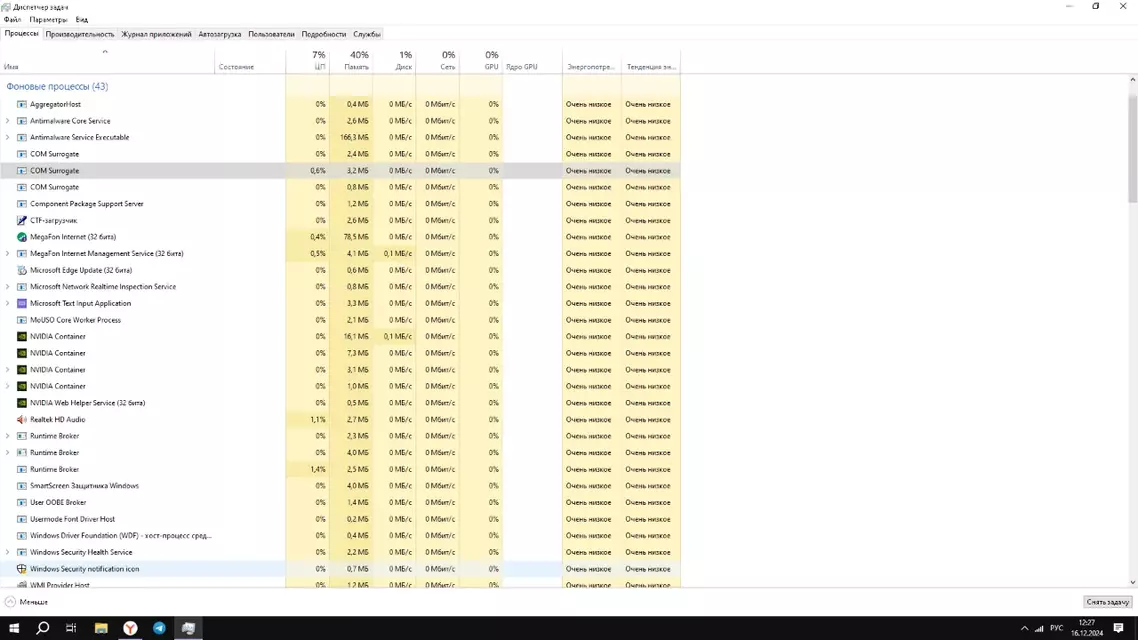The height and width of the screenshot is (640, 1138).
Task: Select the Windows Driver Foundation (WDF) row
Action: [340, 536]
